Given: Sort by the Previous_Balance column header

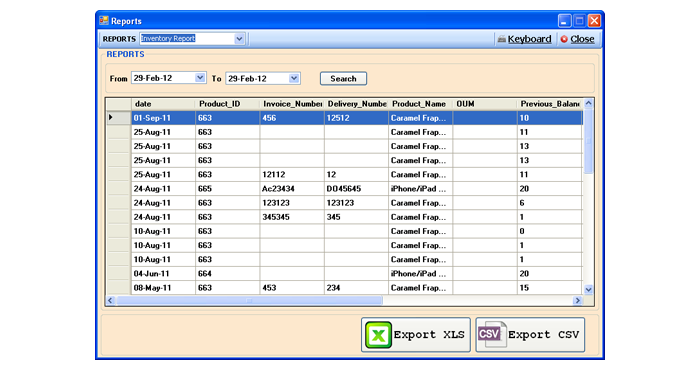Looking at the screenshot, I should point(550,104).
